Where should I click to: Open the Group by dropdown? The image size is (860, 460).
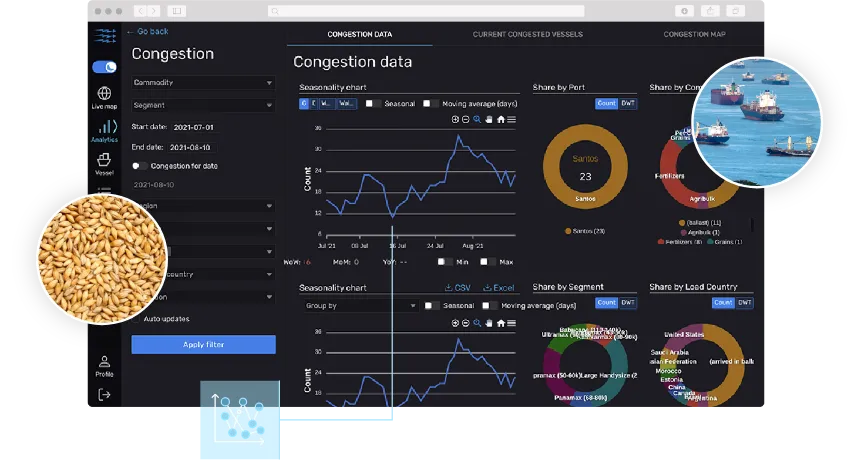point(360,306)
